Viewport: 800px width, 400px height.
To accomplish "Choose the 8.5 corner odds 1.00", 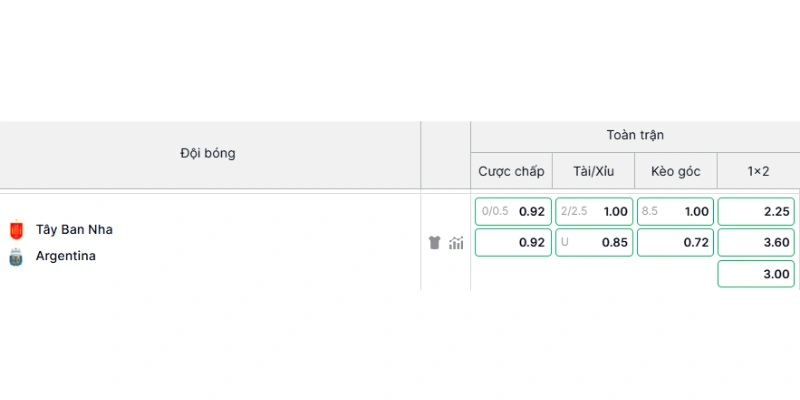I will [x=676, y=211].
